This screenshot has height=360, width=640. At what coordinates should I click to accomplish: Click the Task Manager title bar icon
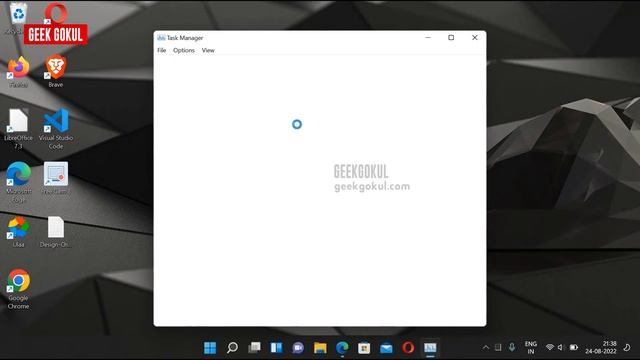pyautogui.click(x=161, y=38)
